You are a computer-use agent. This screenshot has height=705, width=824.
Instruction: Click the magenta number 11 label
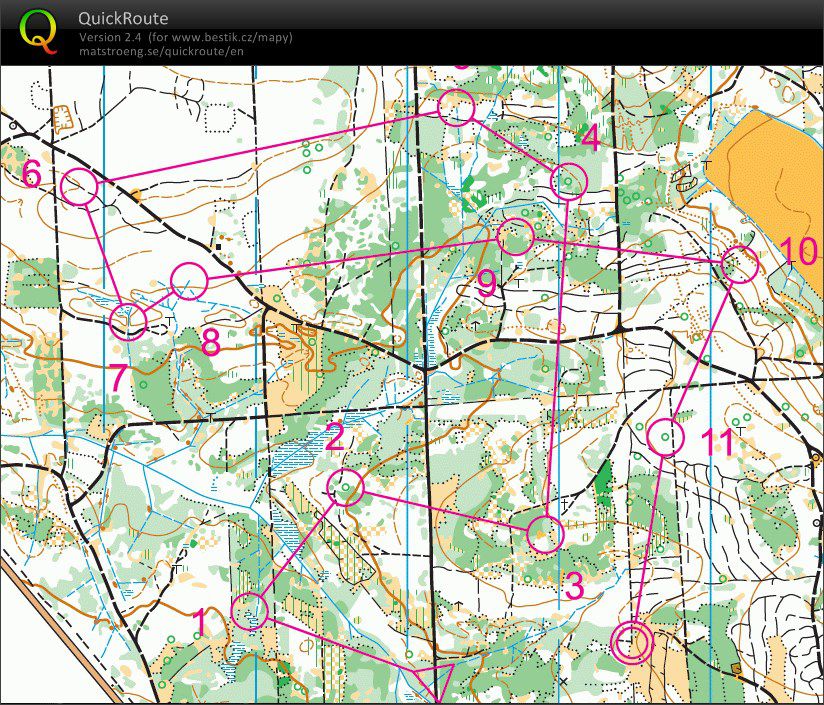[x=718, y=442]
